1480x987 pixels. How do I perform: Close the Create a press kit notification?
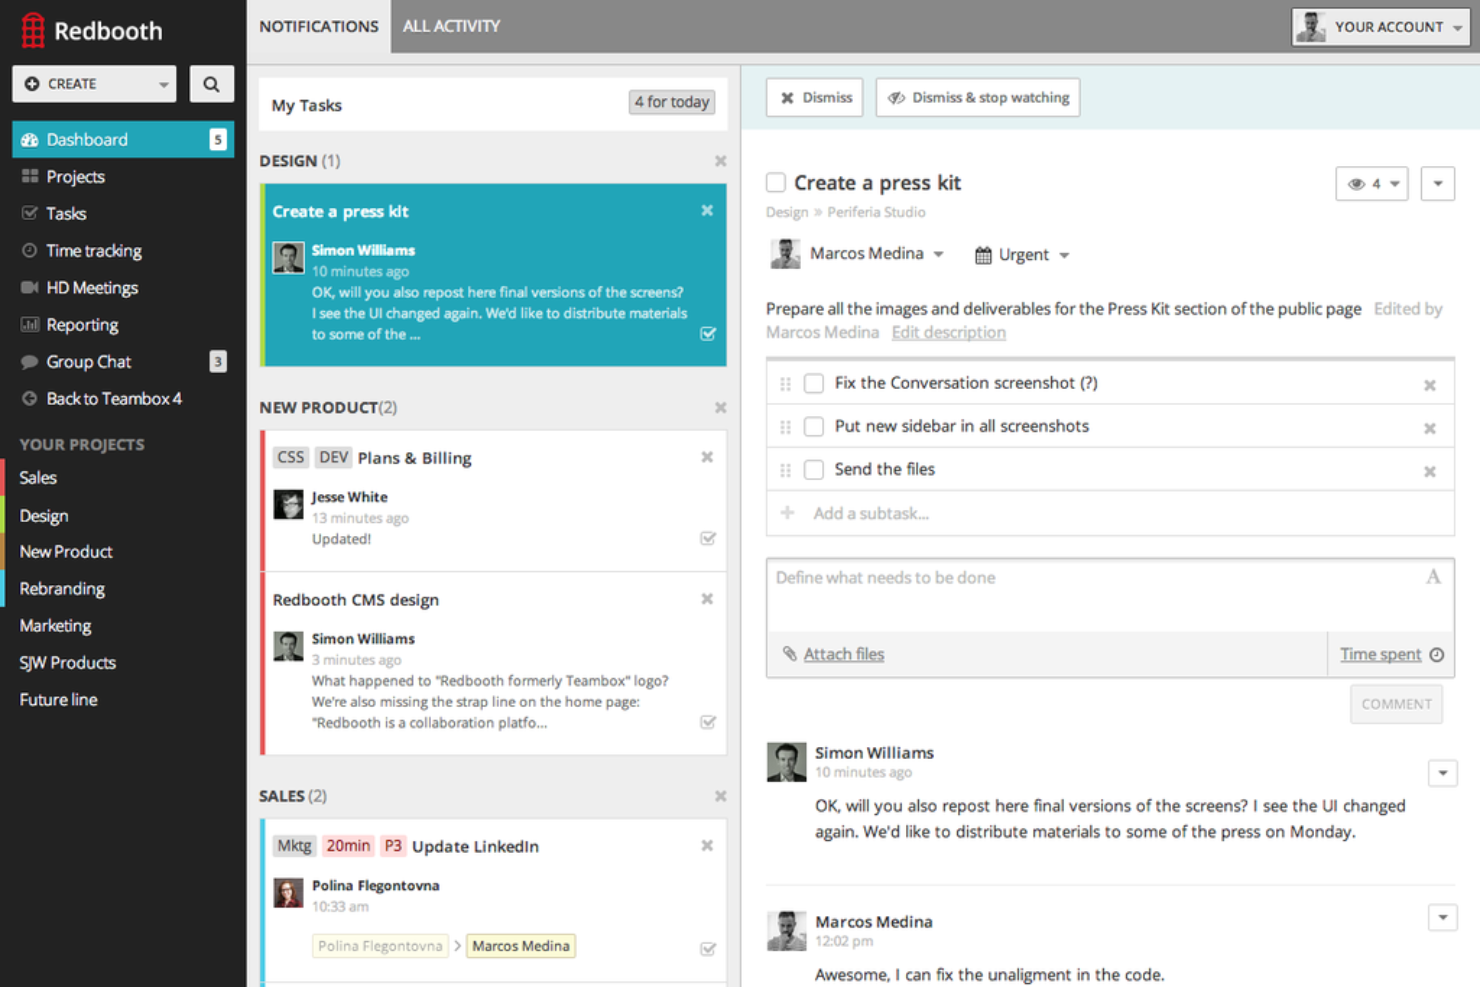point(707,211)
